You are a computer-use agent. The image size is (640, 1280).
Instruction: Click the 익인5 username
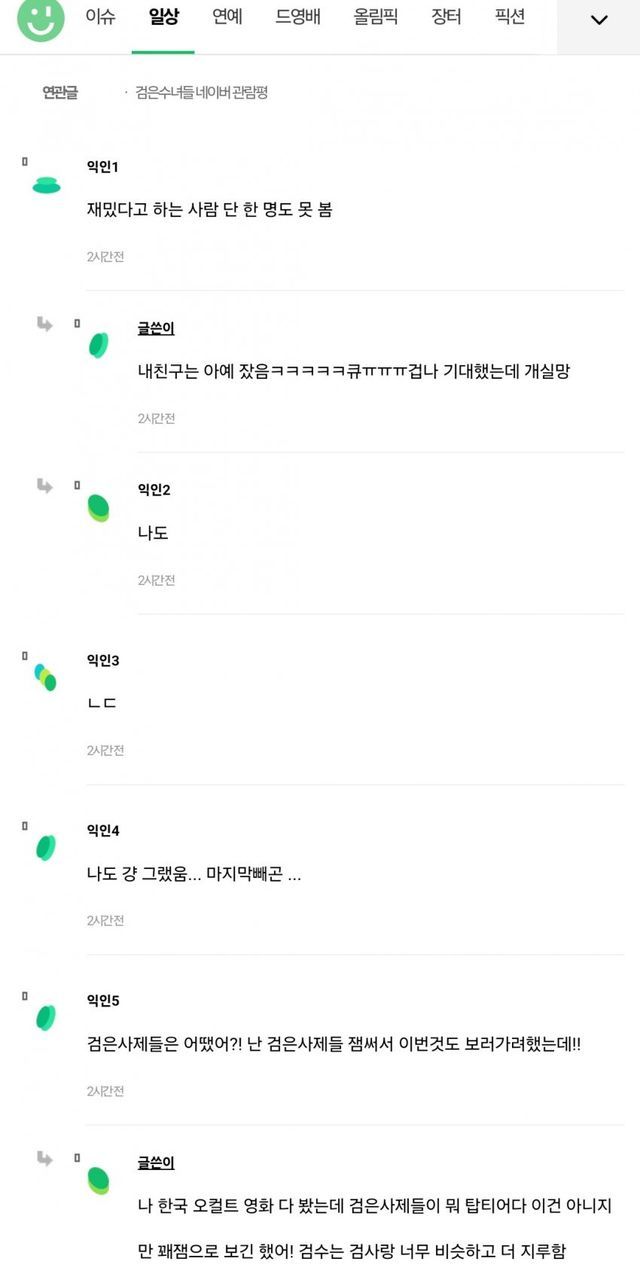pos(103,1000)
